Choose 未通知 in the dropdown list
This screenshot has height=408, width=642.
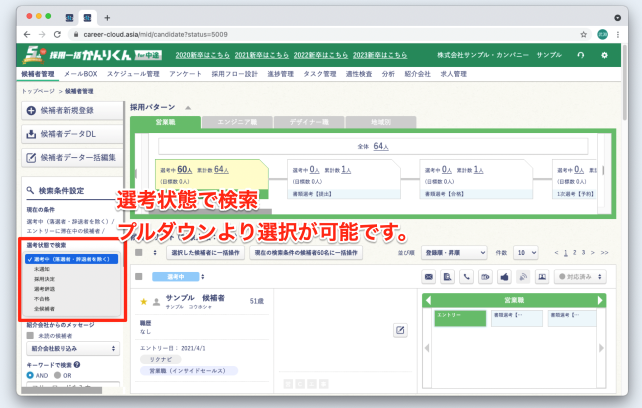(x=42, y=269)
